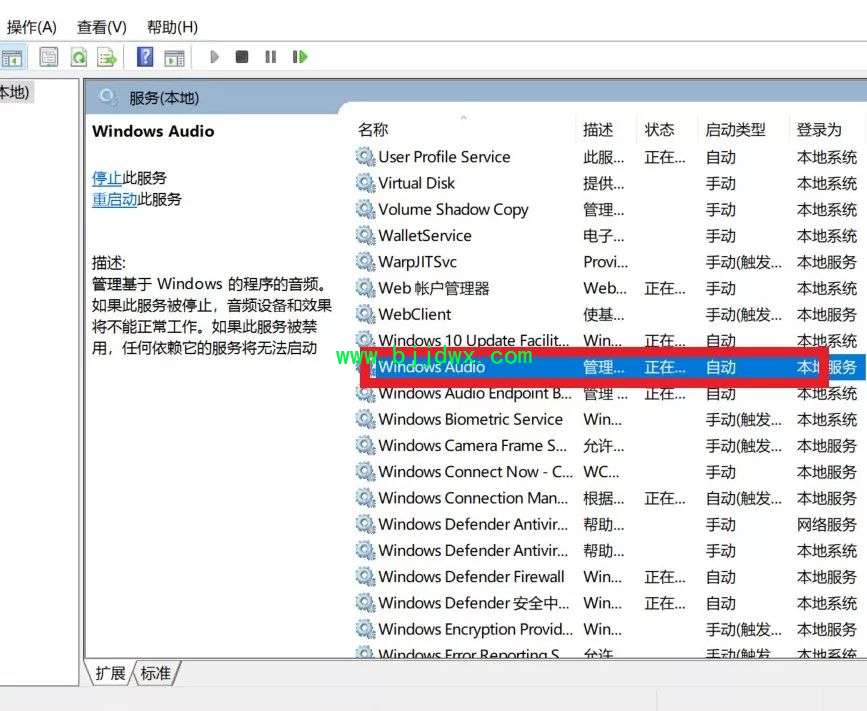Click 自动(触发... for Windows Connection Man...
Screen dimensions: 867x711
744,498
